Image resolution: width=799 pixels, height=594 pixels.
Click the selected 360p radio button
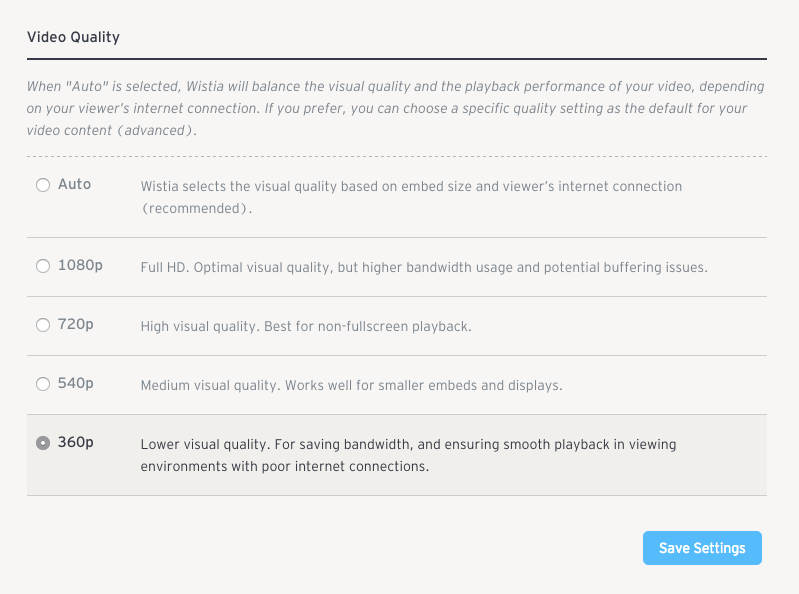43,443
